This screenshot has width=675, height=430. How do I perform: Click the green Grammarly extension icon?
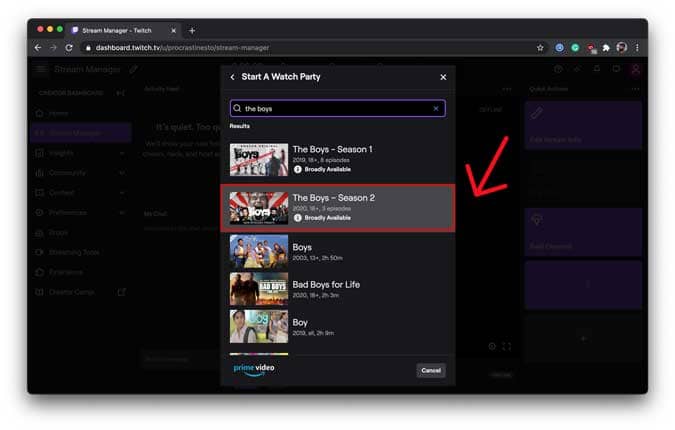575,48
